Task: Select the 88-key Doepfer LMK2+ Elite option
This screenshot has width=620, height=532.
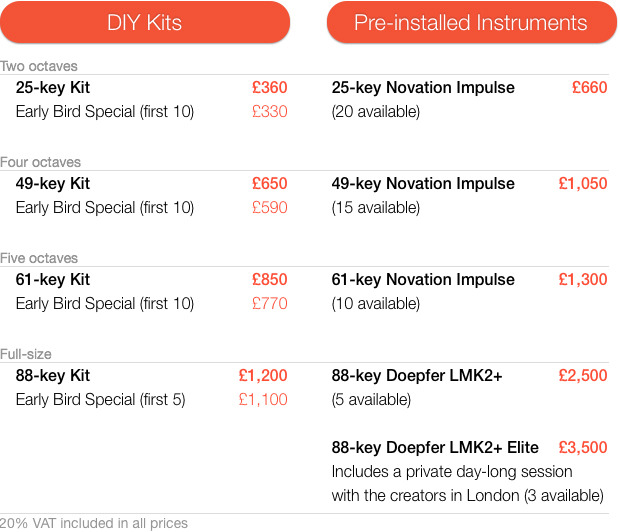Action: pos(435,448)
